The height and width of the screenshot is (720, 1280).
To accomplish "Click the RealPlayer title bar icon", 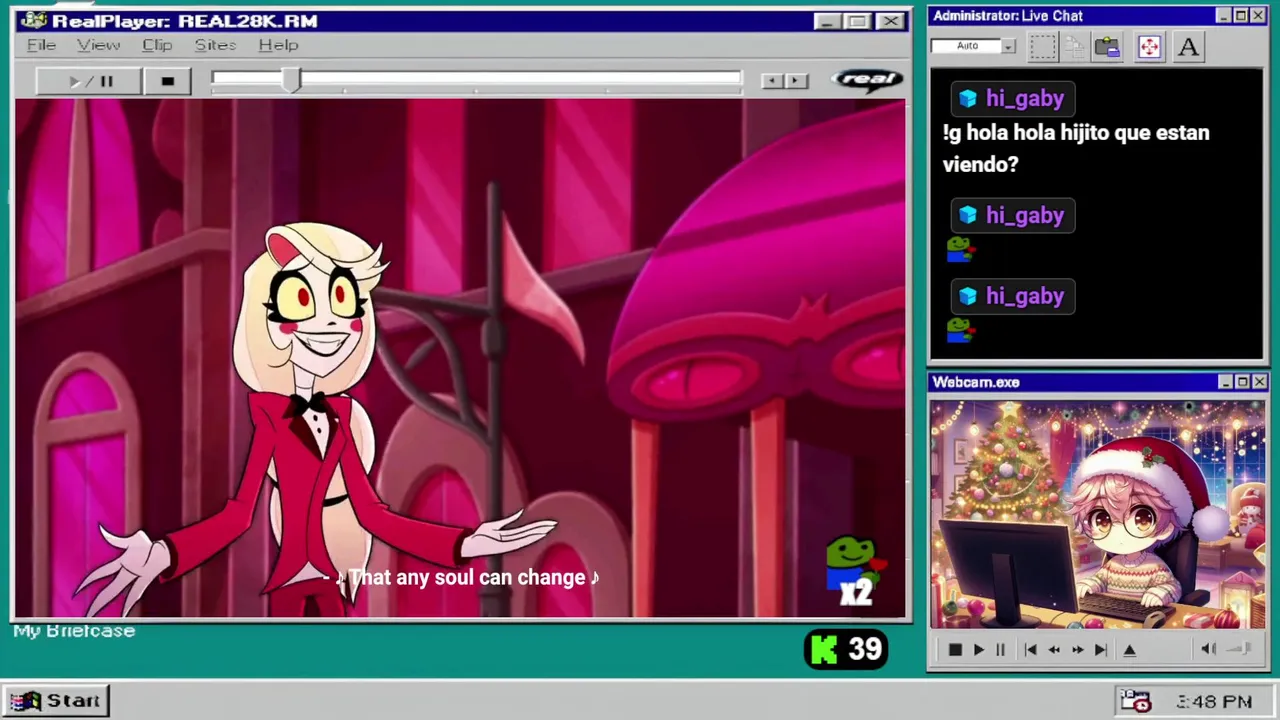I will click(x=33, y=21).
